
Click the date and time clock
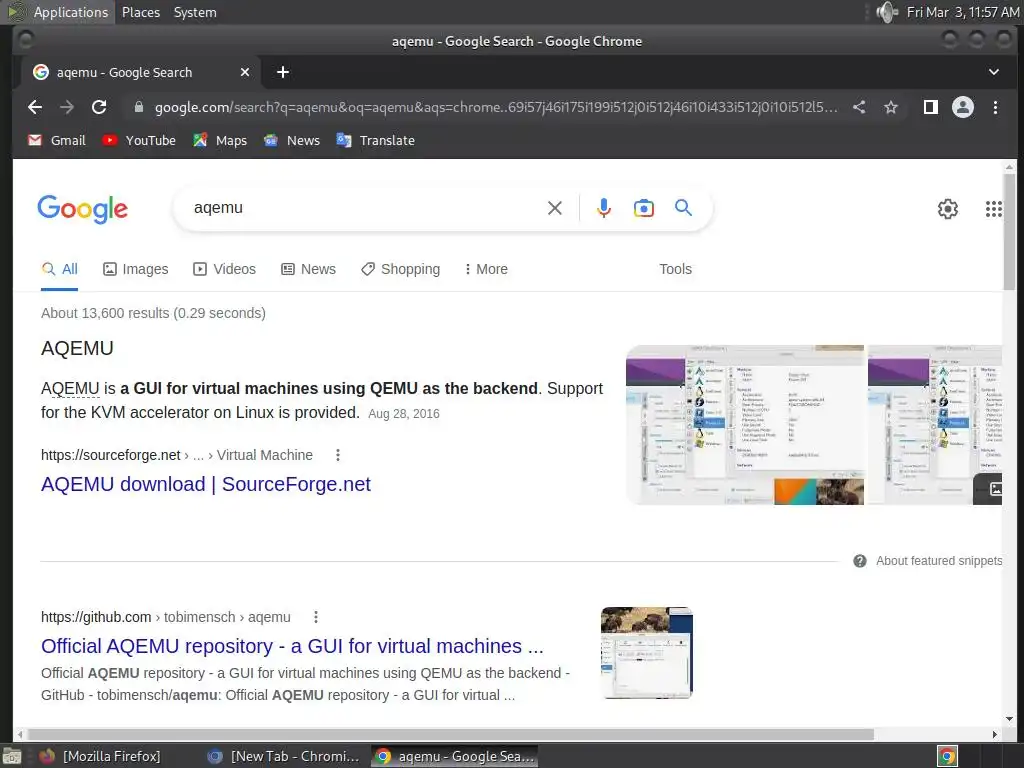(963, 12)
